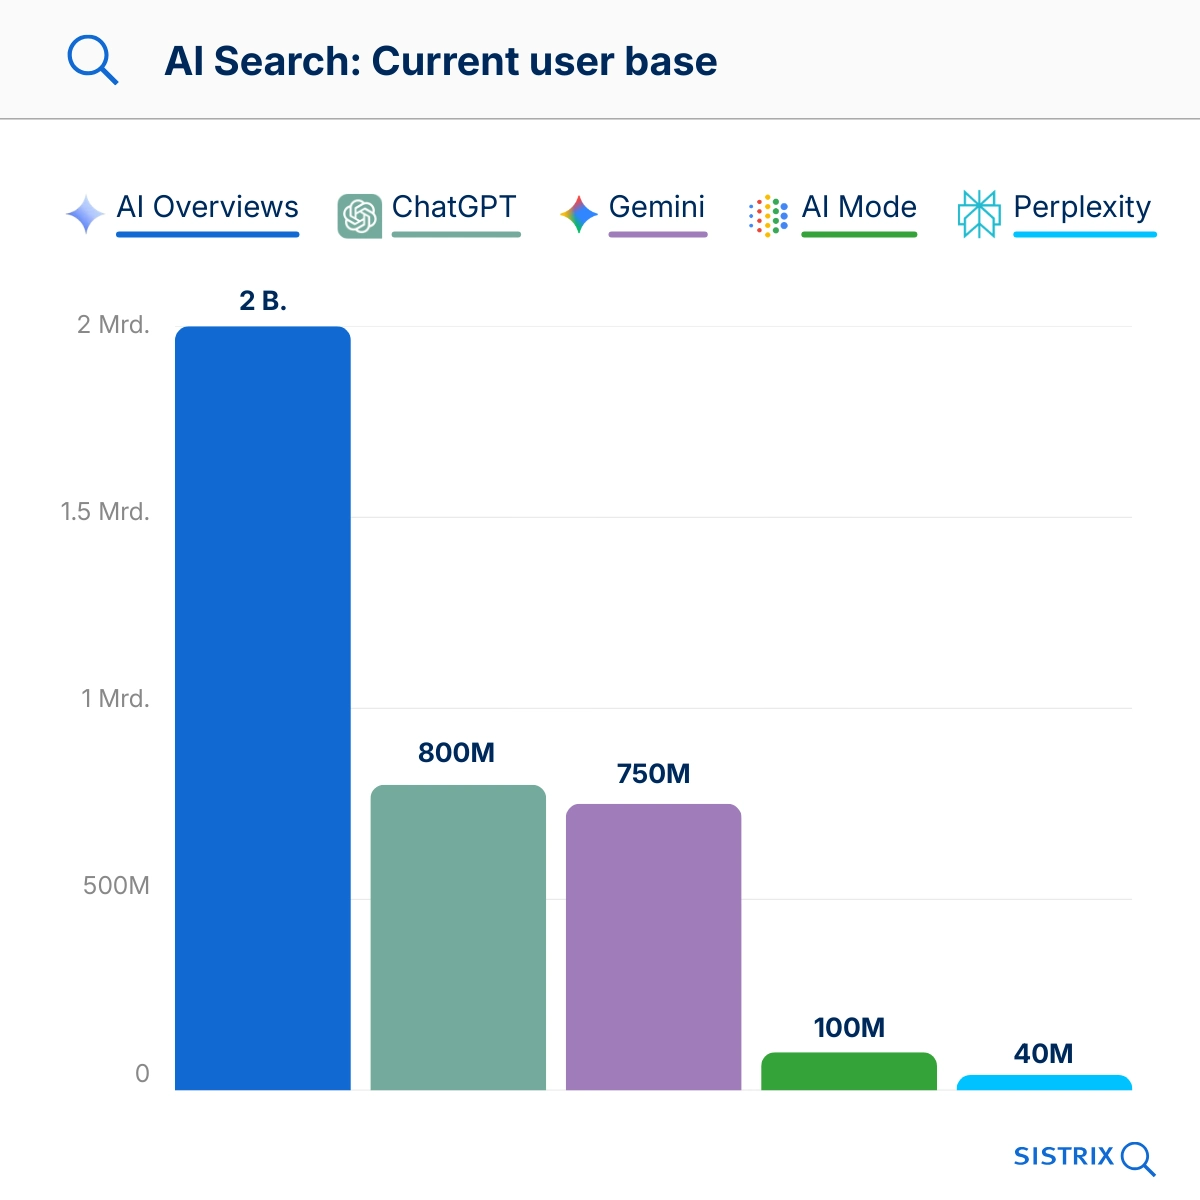Select the AI Overviews star icon

pyautogui.click(x=86, y=211)
